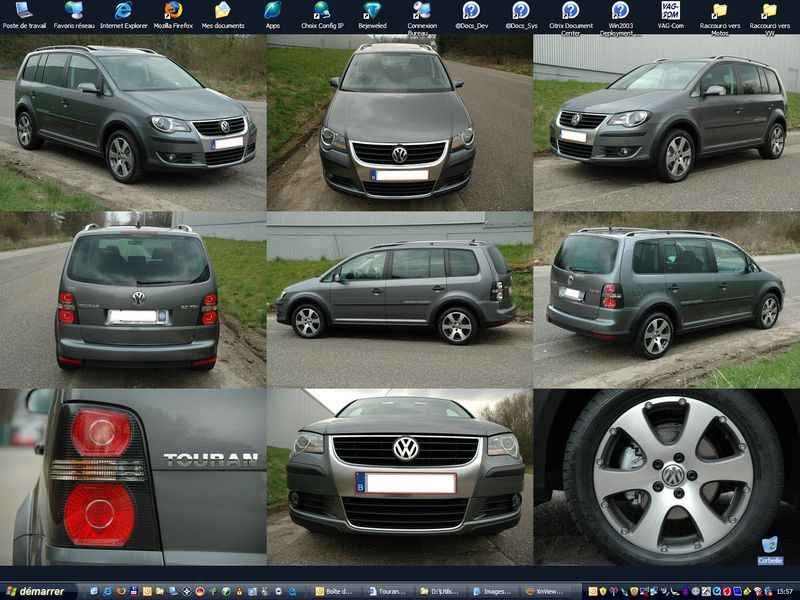Click the padlock icon in Quick Launch
The width and height of the screenshot is (800, 600).
coord(239,591)
